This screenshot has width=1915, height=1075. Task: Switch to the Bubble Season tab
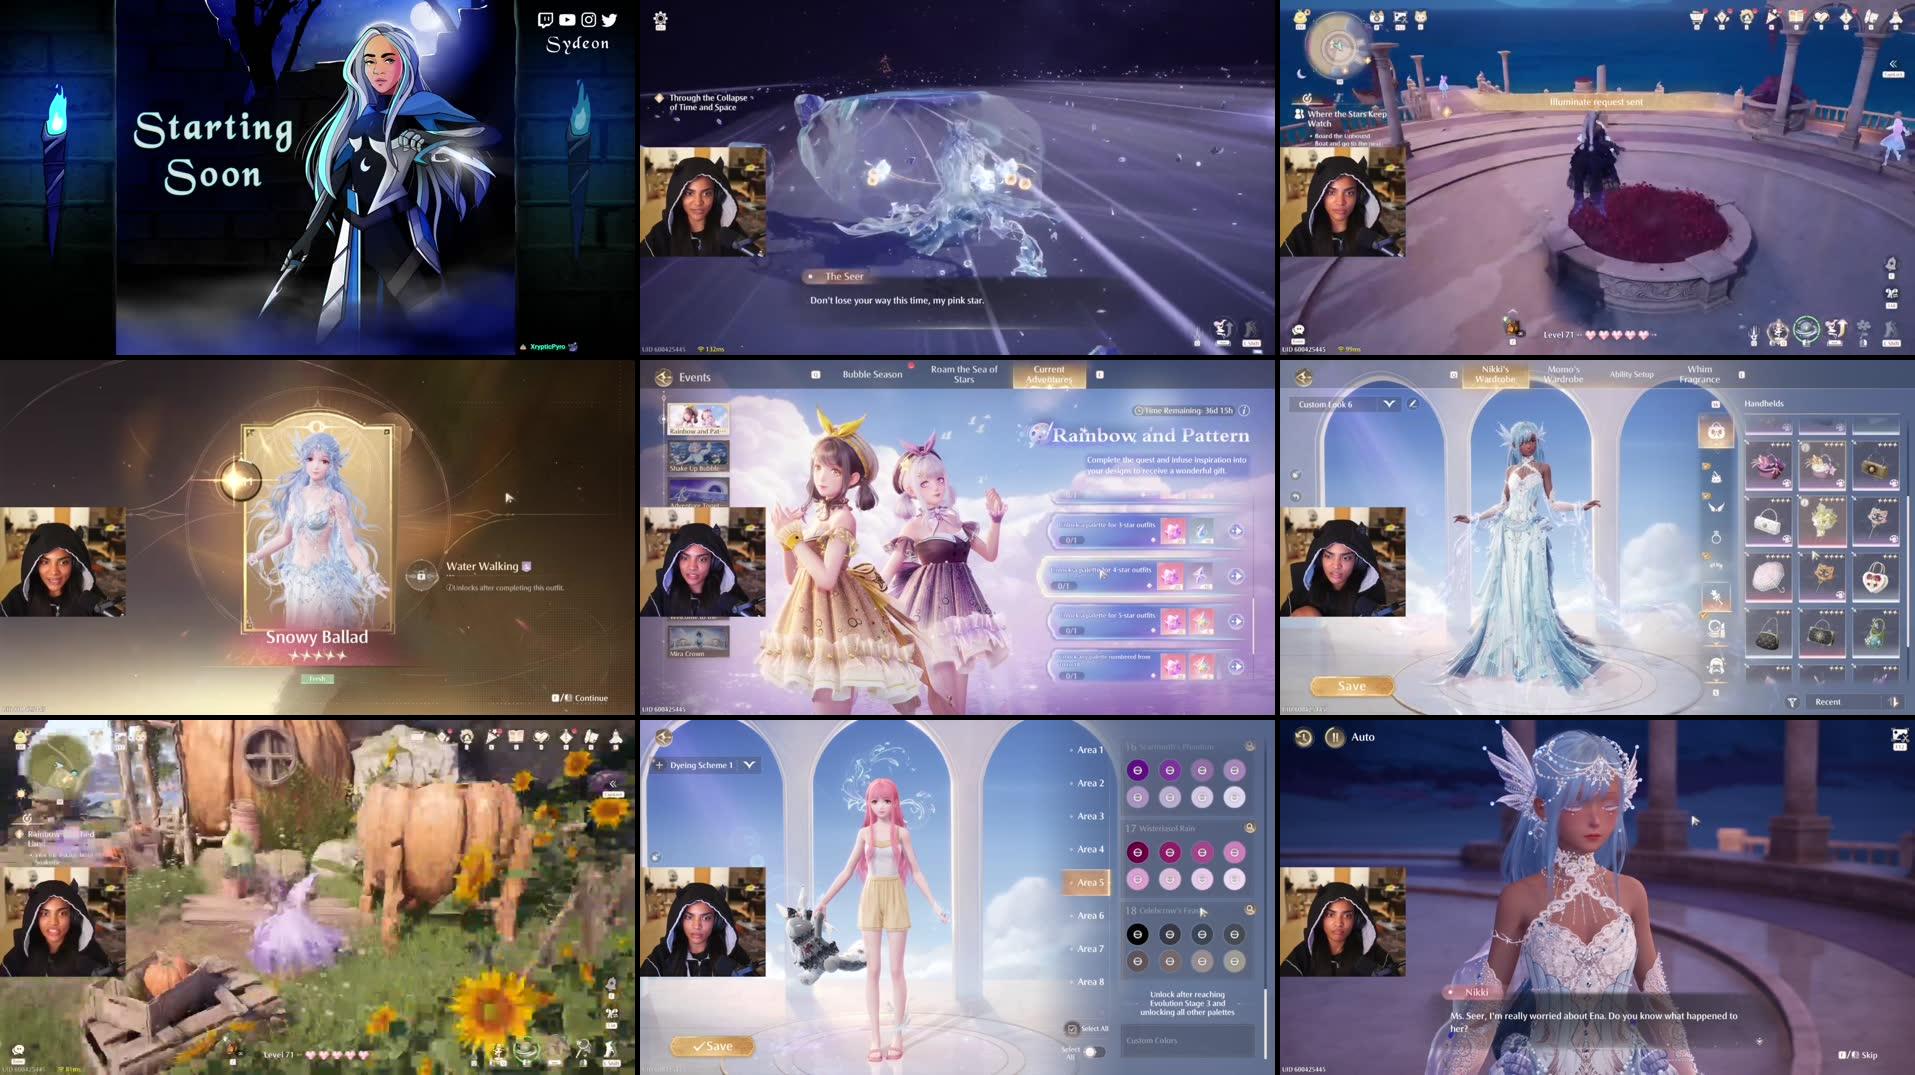pyautogui.click(x=872, y=374)
